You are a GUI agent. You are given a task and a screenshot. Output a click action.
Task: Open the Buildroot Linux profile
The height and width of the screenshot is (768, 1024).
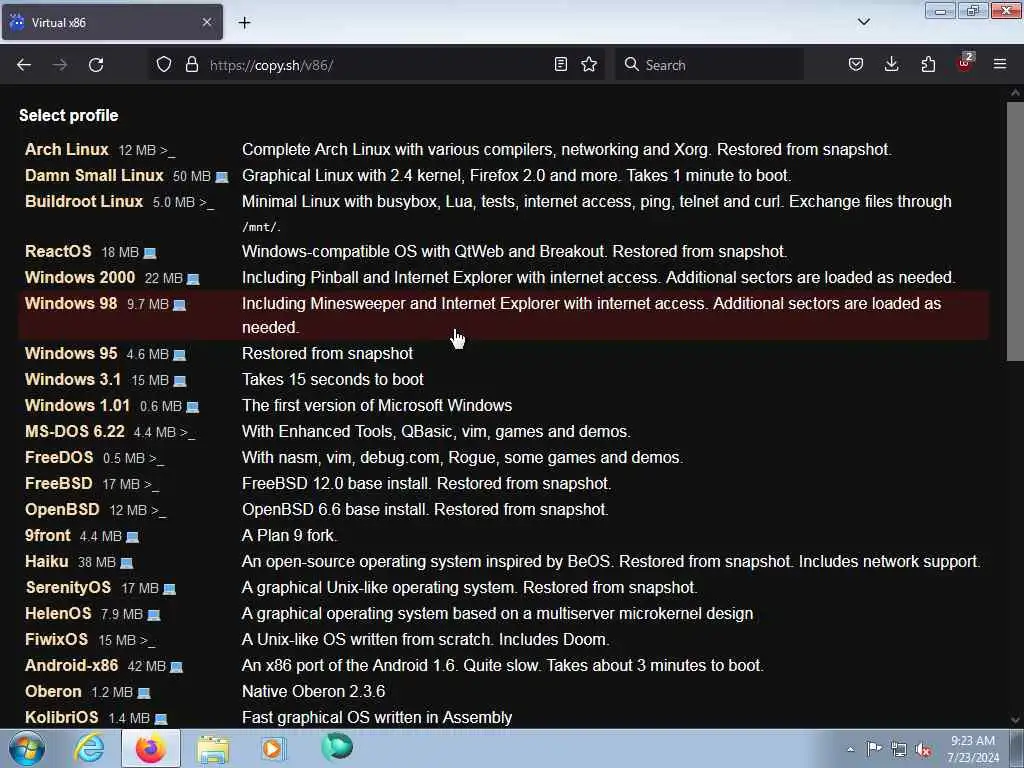tap(84, 202)
